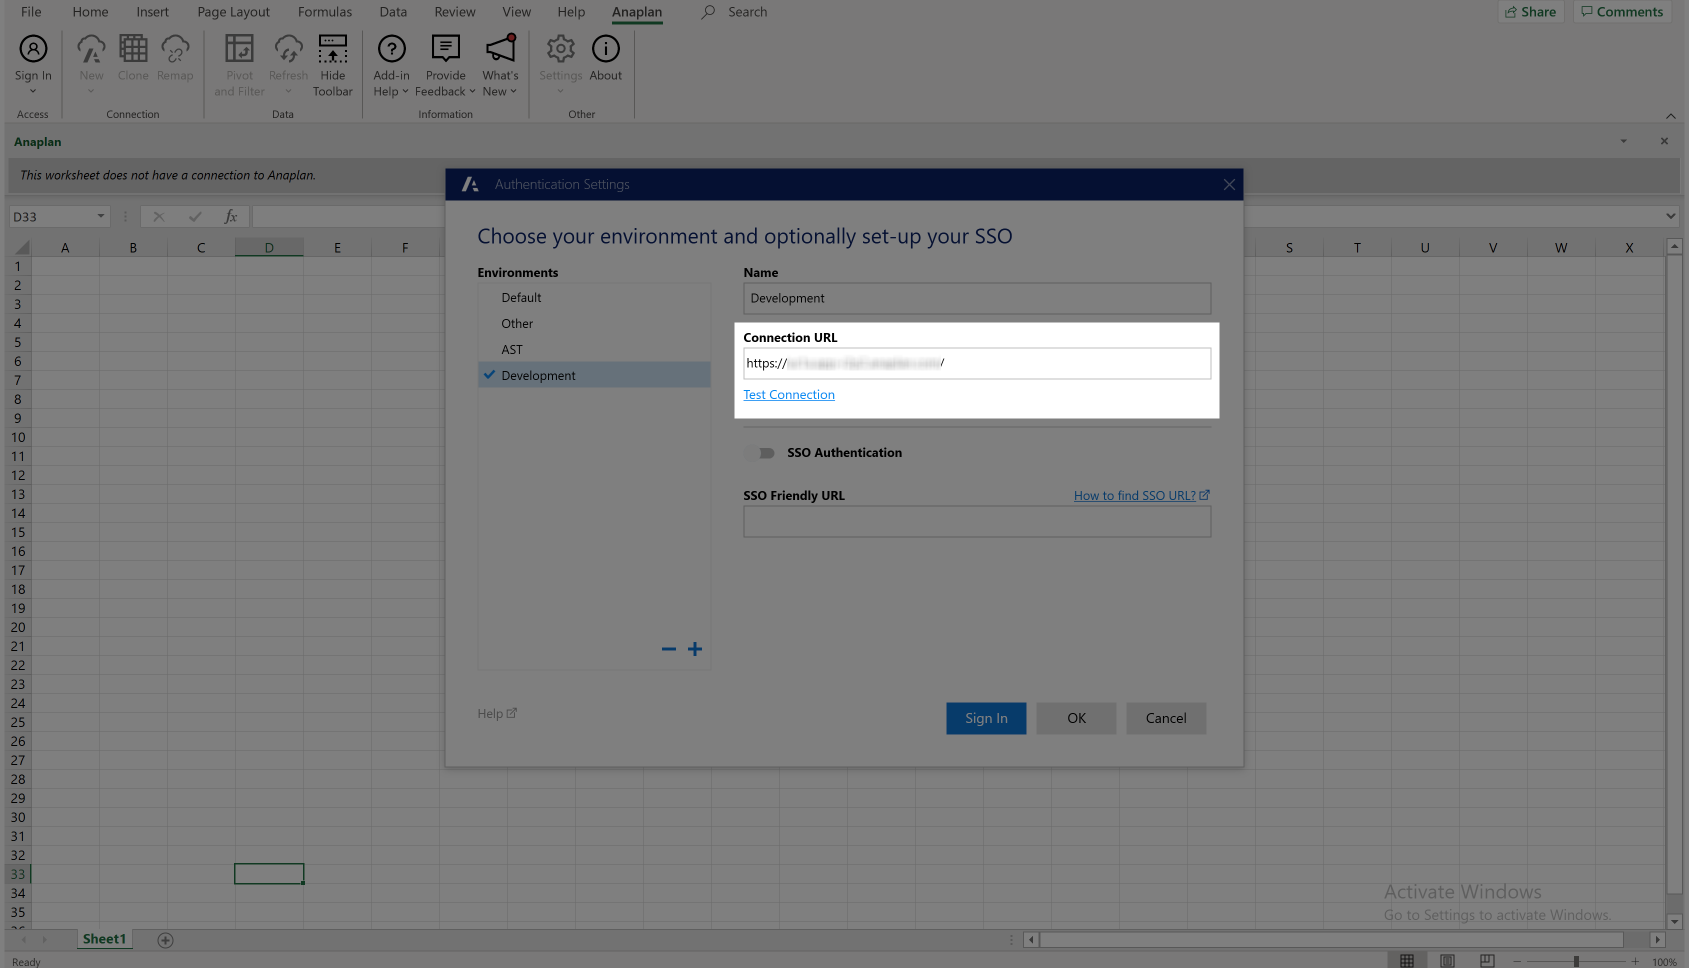This screenshot has height=968, width=1690.
Task: Click the Name input field
Action: click(x=977, y=298)
